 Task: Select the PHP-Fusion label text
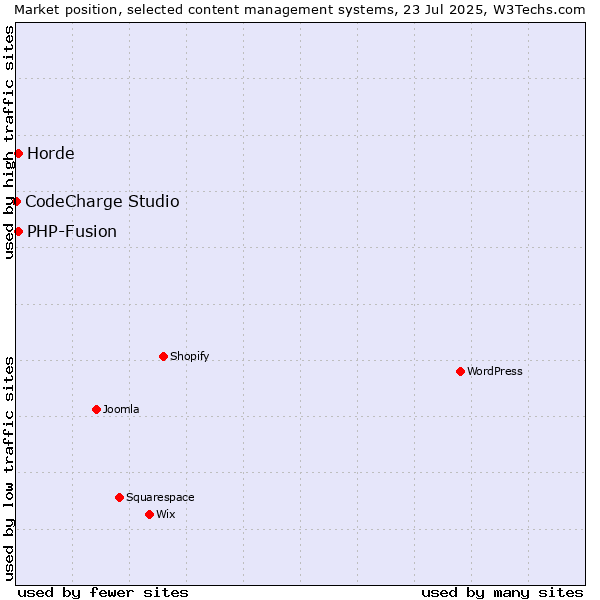point(72,232)
